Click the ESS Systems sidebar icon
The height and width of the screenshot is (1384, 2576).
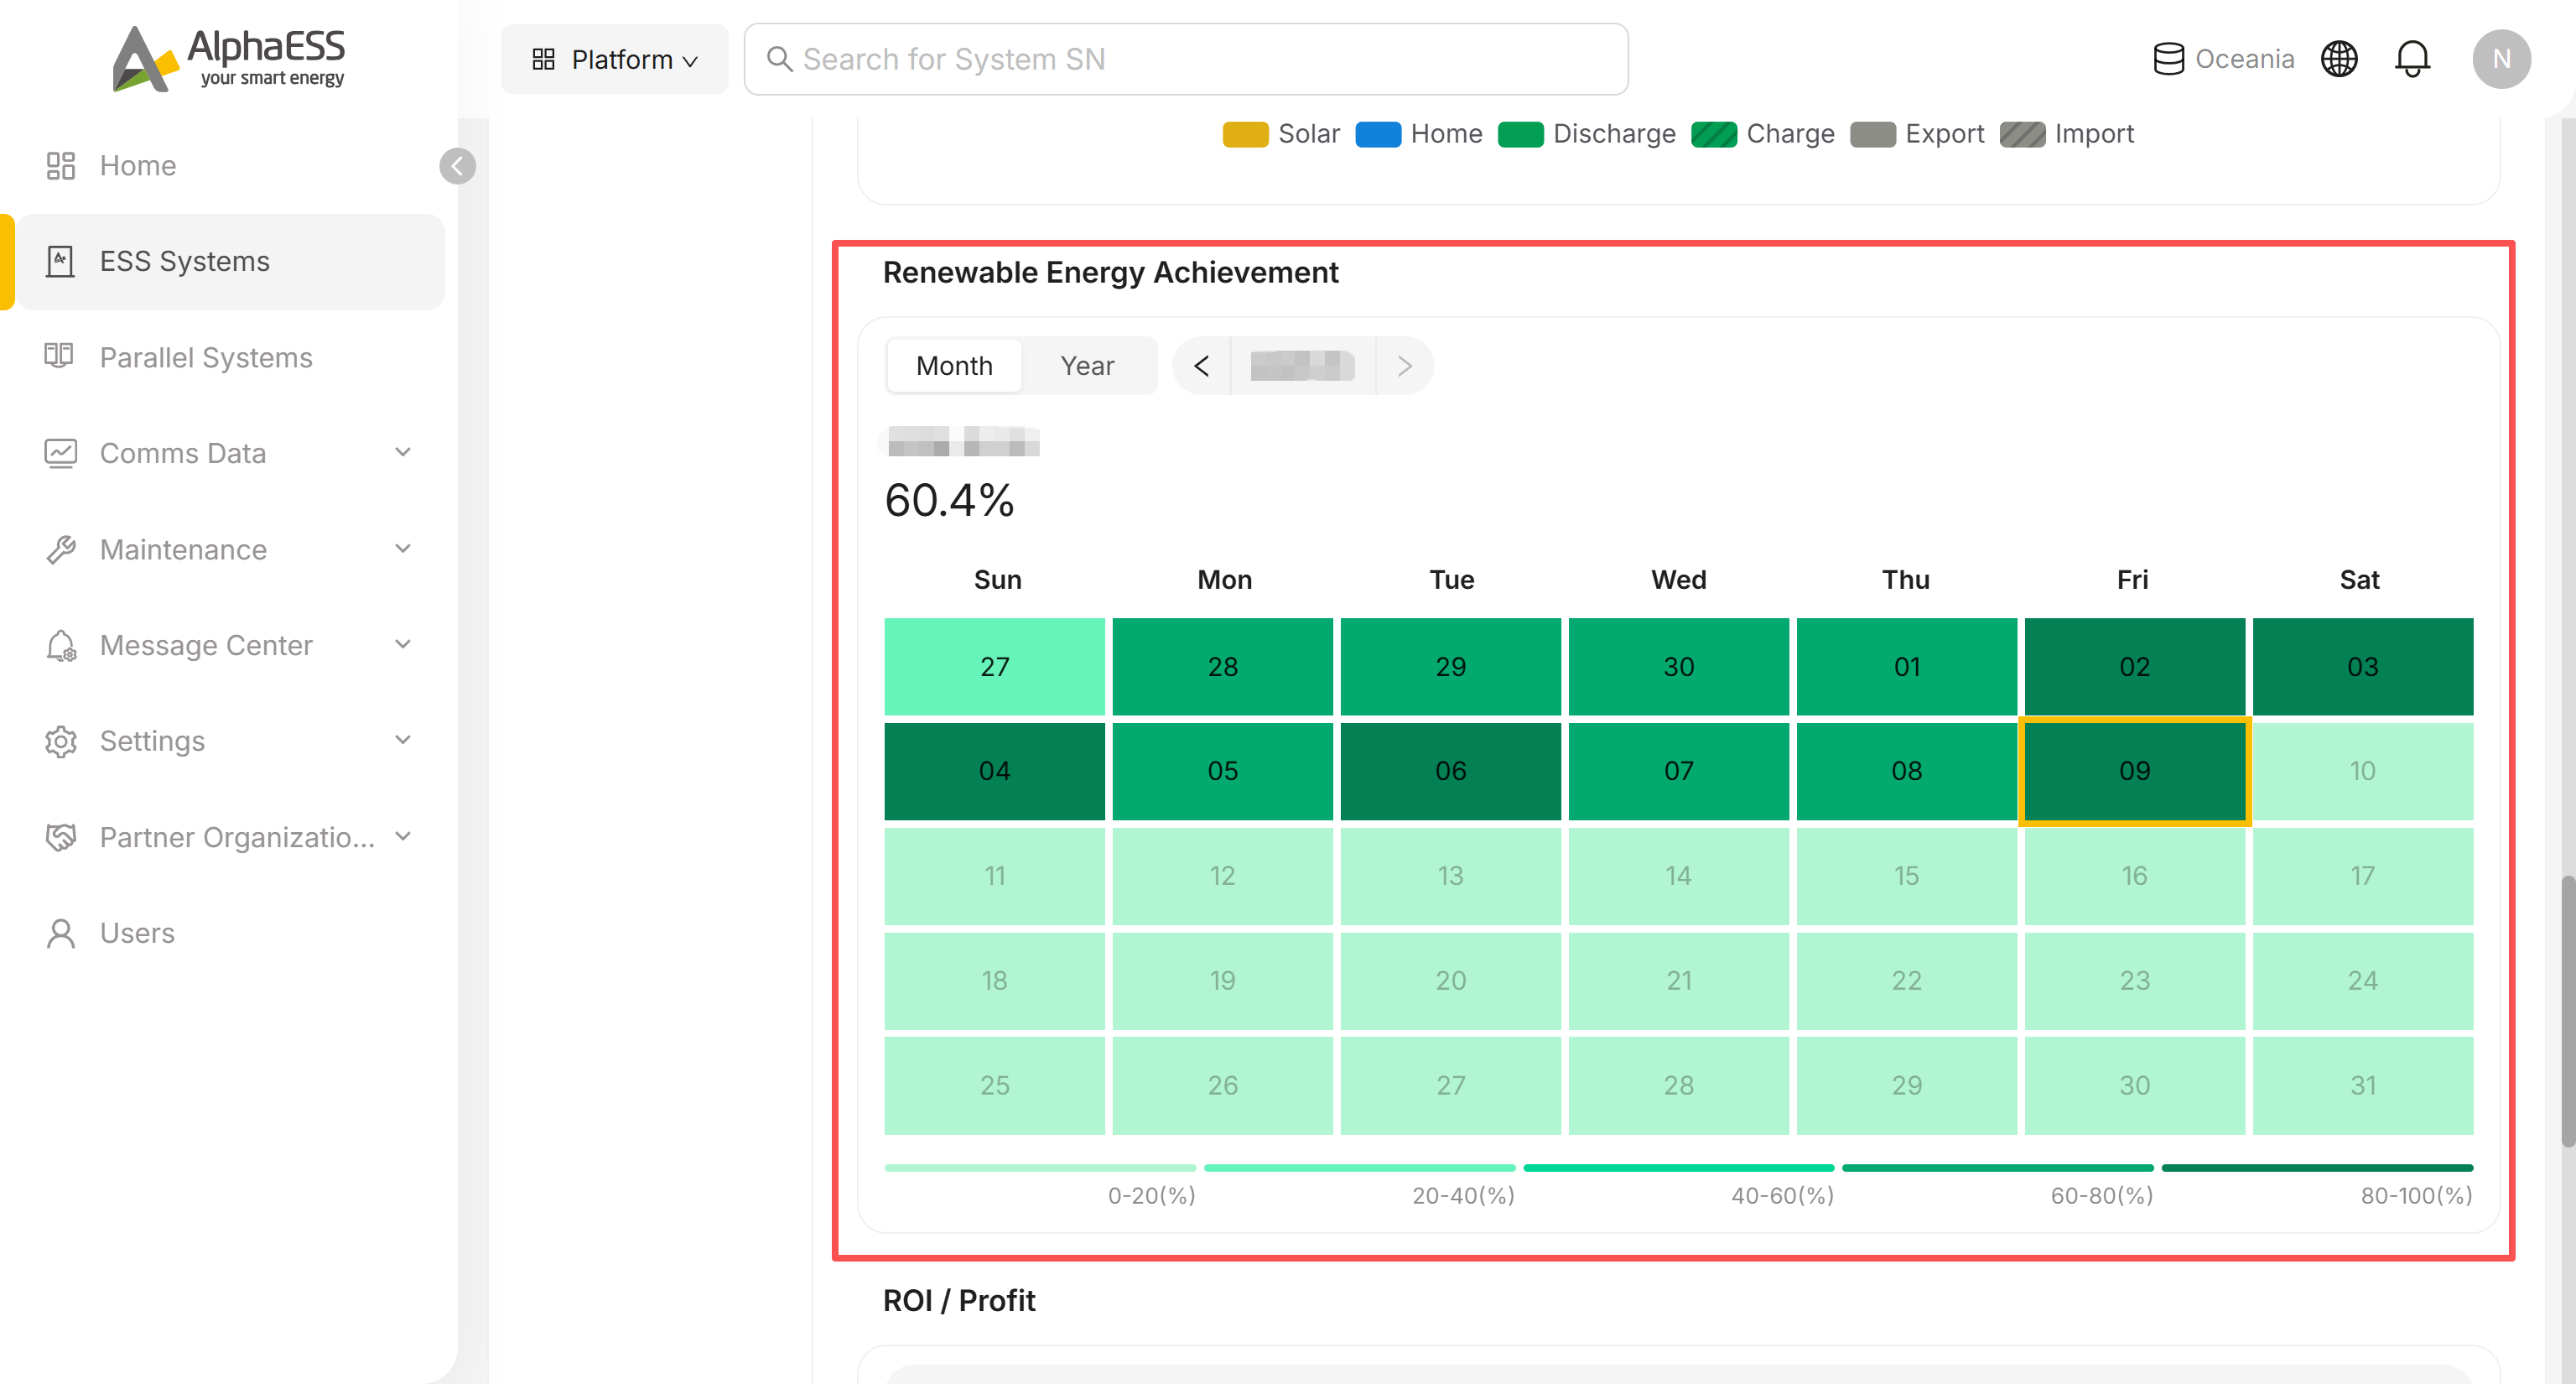pos(60,261)
